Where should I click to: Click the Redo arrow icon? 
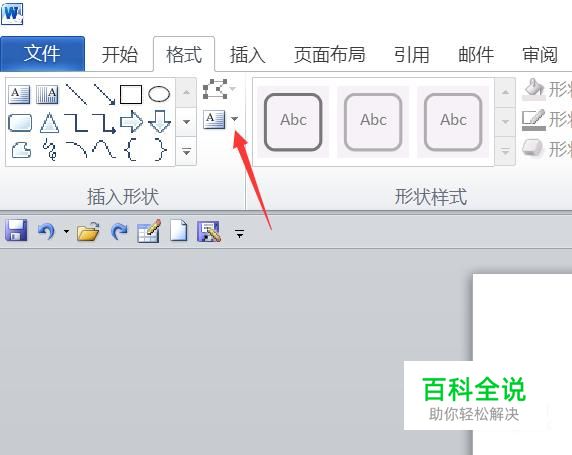coord(119,231)
